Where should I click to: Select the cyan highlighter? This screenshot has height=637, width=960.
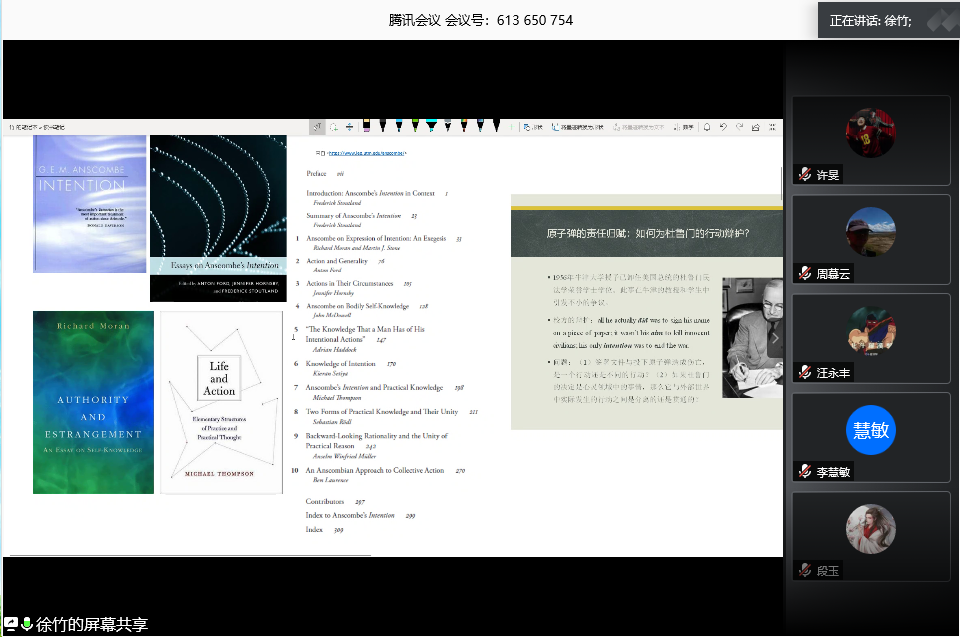(x=432, y=126)
